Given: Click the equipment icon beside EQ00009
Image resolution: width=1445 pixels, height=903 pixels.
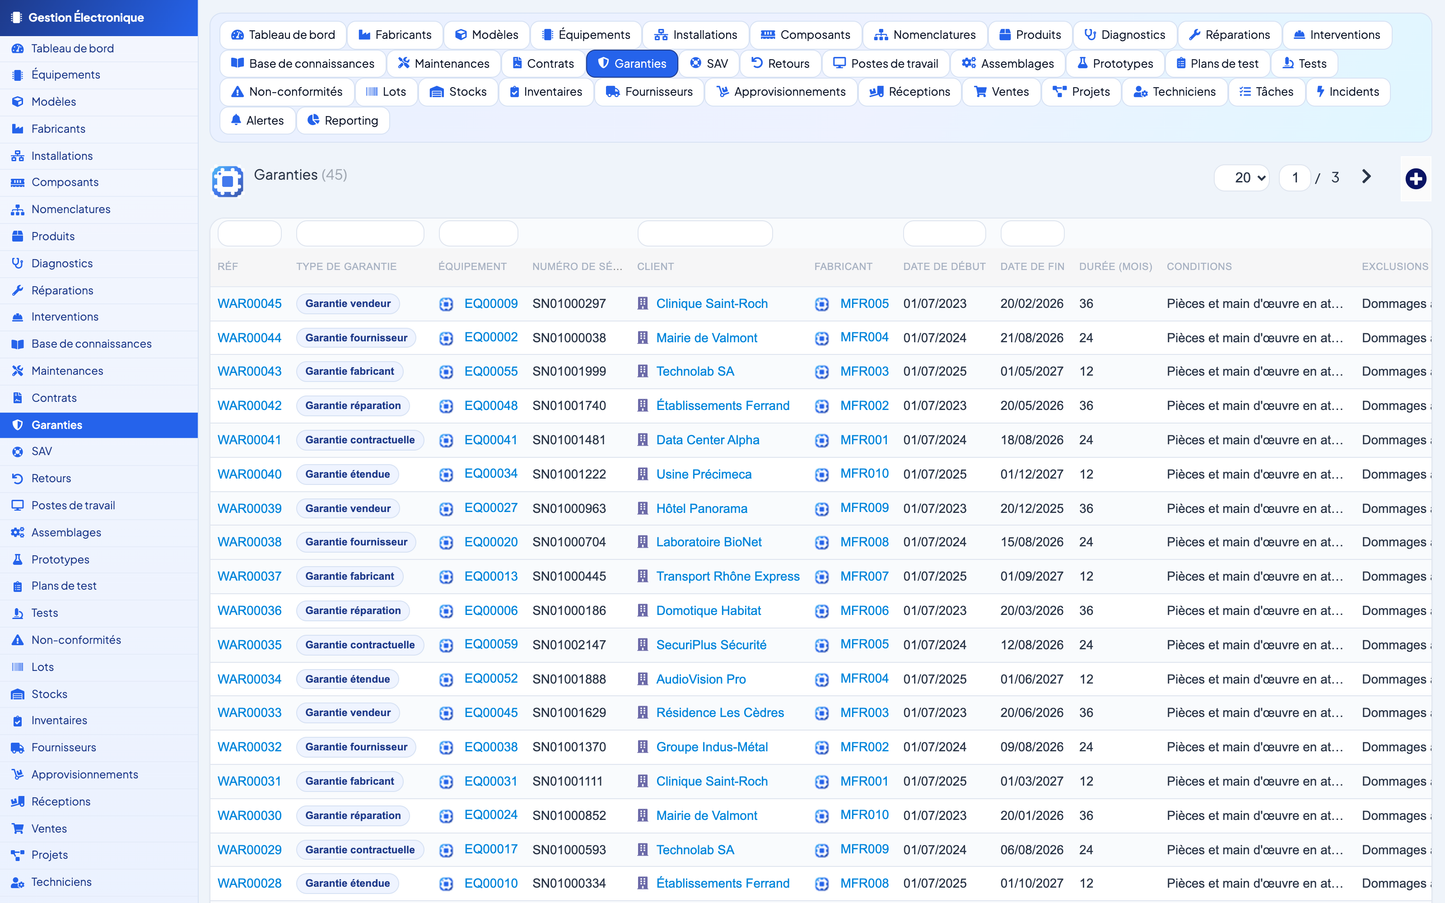Looking at the screenshot, I should [x=446, y=304].
